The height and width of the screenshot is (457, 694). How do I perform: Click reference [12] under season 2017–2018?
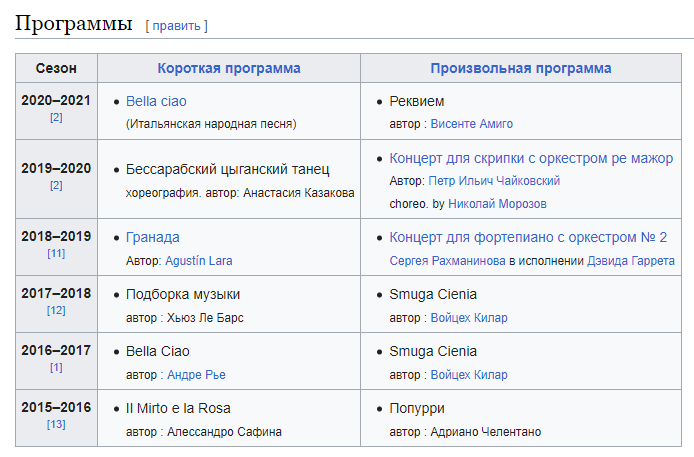(56, 311)
